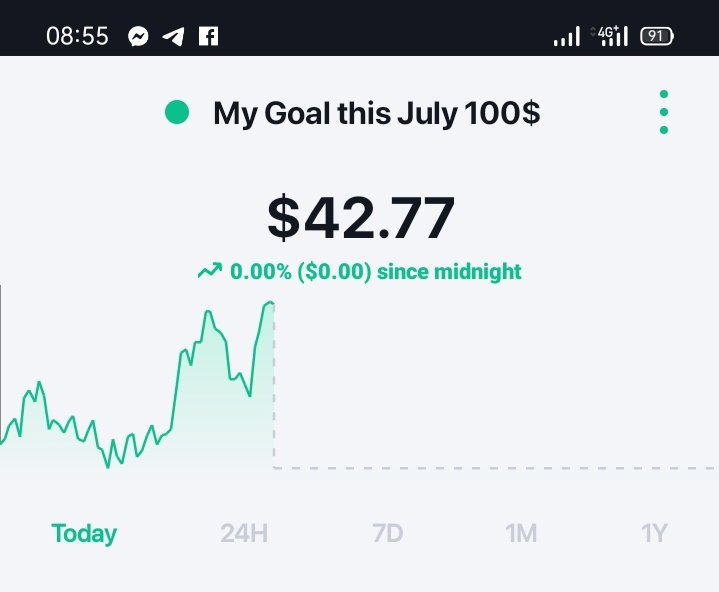Open the three-dot overflow menu
Screen dimensions: 719x592
point(664,112)
